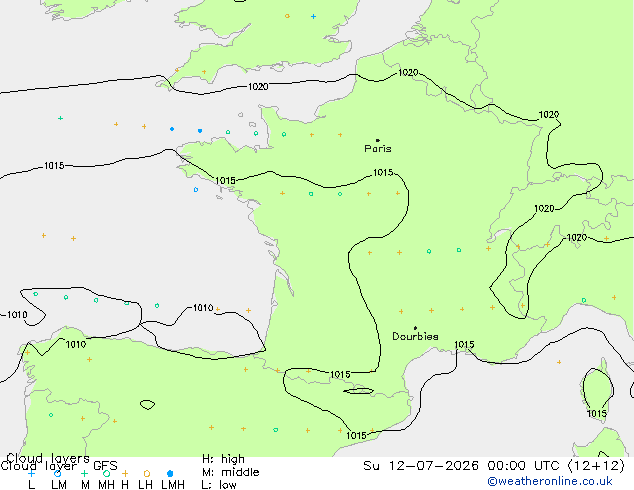The width and height of the screenshot is (634, 490).
Task: Click the LH orange circle legend symbol
Action: (147, 473)
